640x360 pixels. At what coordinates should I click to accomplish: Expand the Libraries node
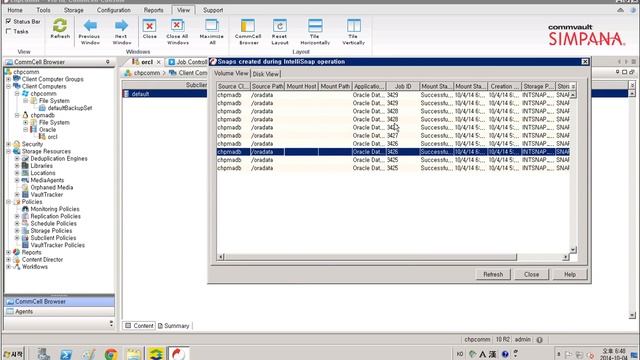pos(17,166)
